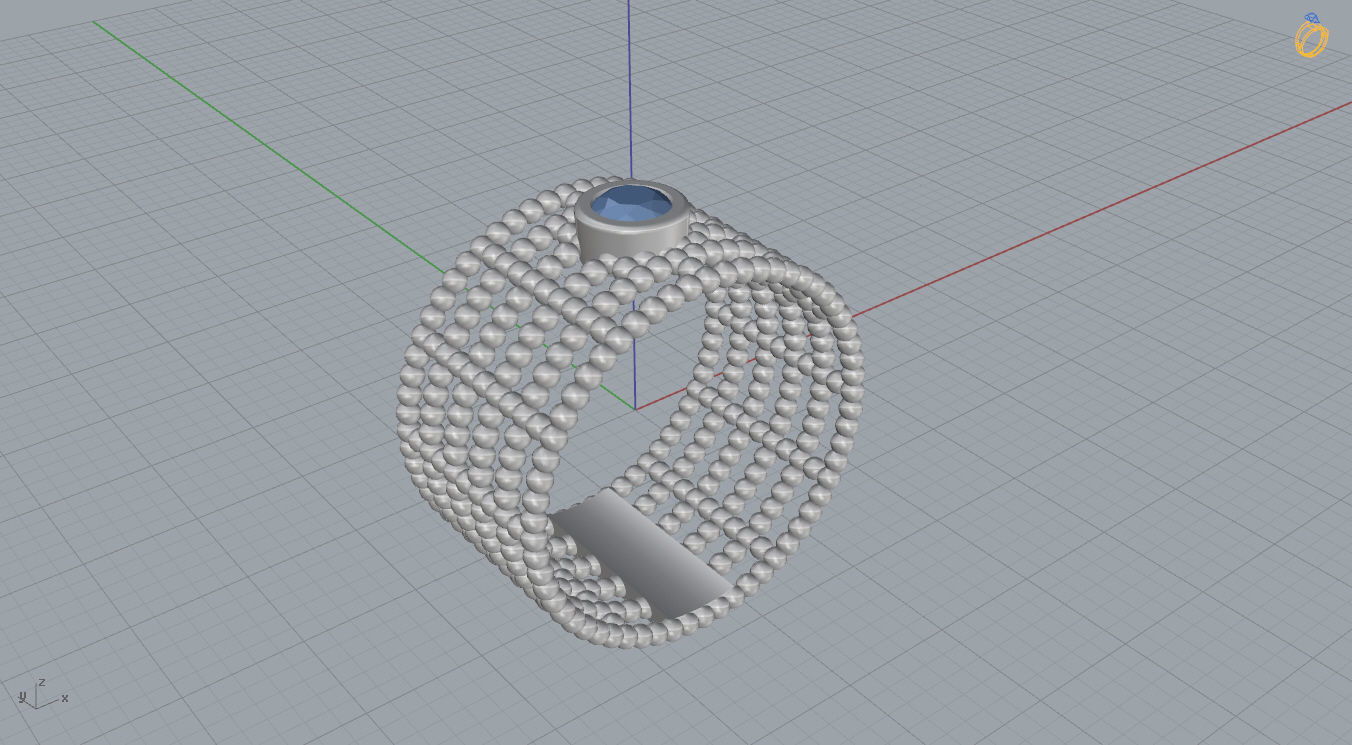The width and height of the screenshot is (1352, 745).
Task: Click the orange ring logo icon
Action: (1311, 35)
